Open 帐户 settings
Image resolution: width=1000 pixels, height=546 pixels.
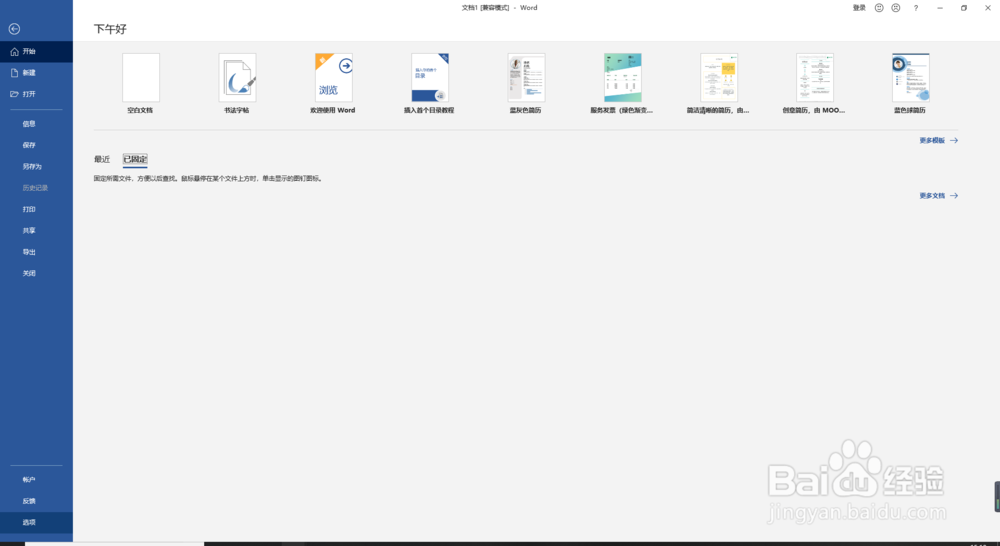tap(36, 480)
